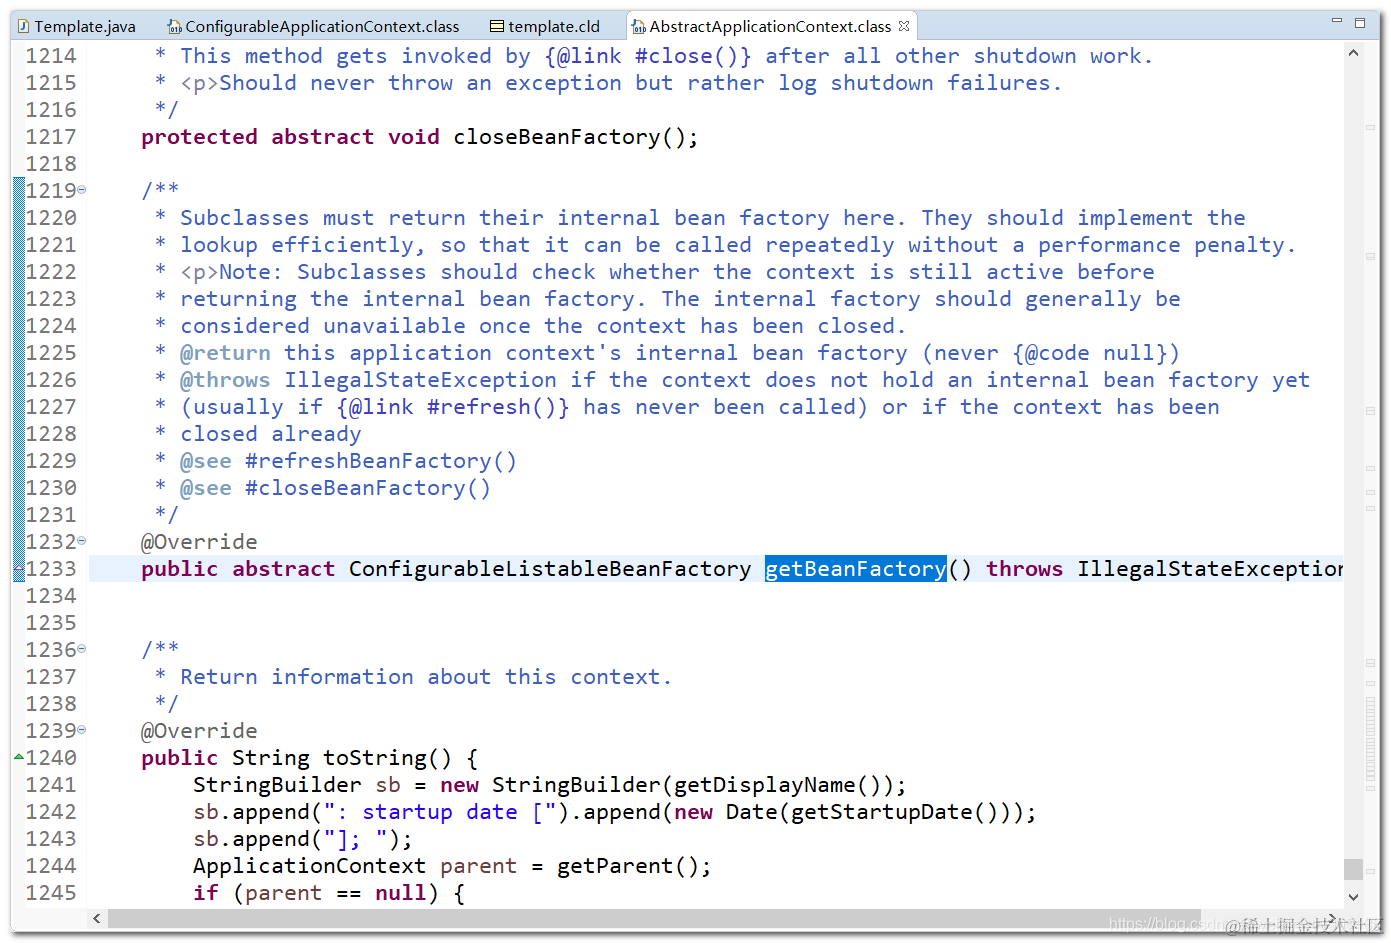Click the class file icon on AbstractApplicationContext tab
This screenshot has height=943, width=1391.
tap(638, 27)
